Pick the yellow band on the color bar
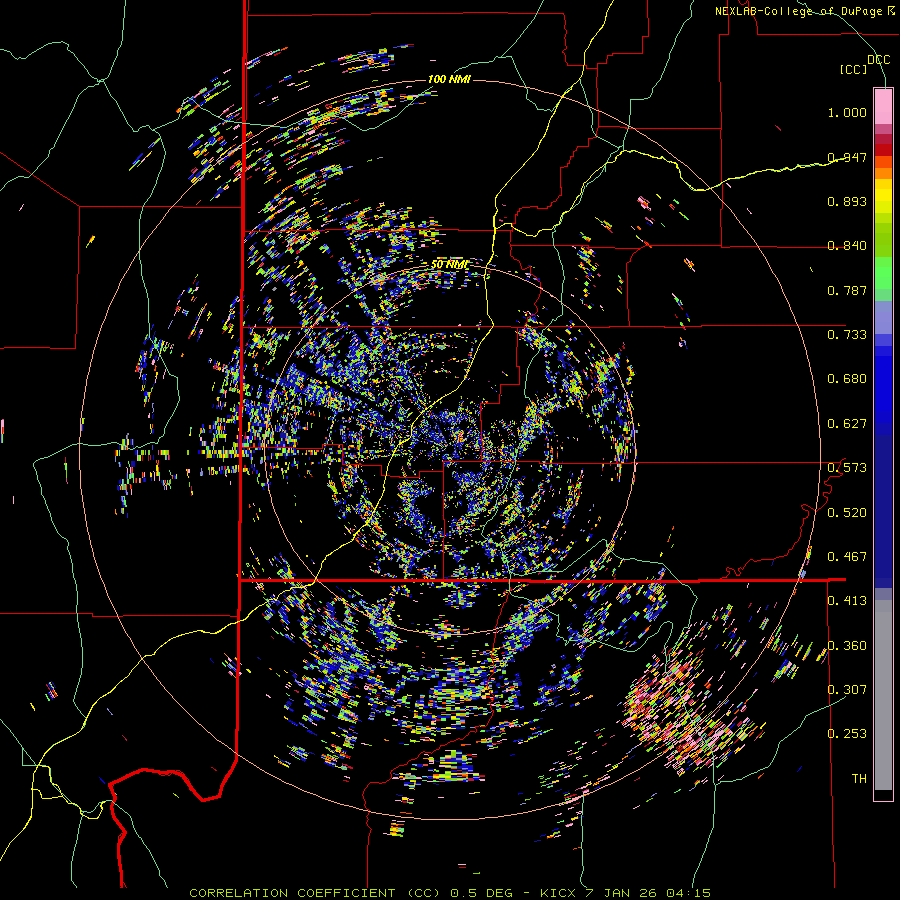The width and height of the screenshot is (900, 900). [x=883, y=196]
